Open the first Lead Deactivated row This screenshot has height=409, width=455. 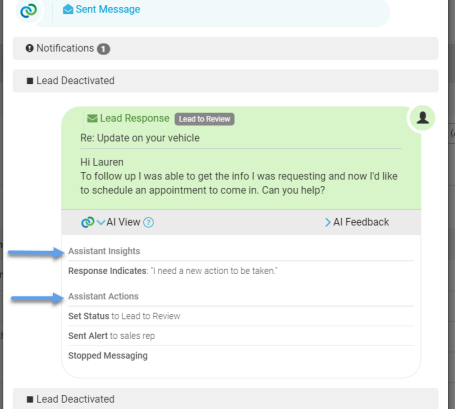click(x=226, y=81)
